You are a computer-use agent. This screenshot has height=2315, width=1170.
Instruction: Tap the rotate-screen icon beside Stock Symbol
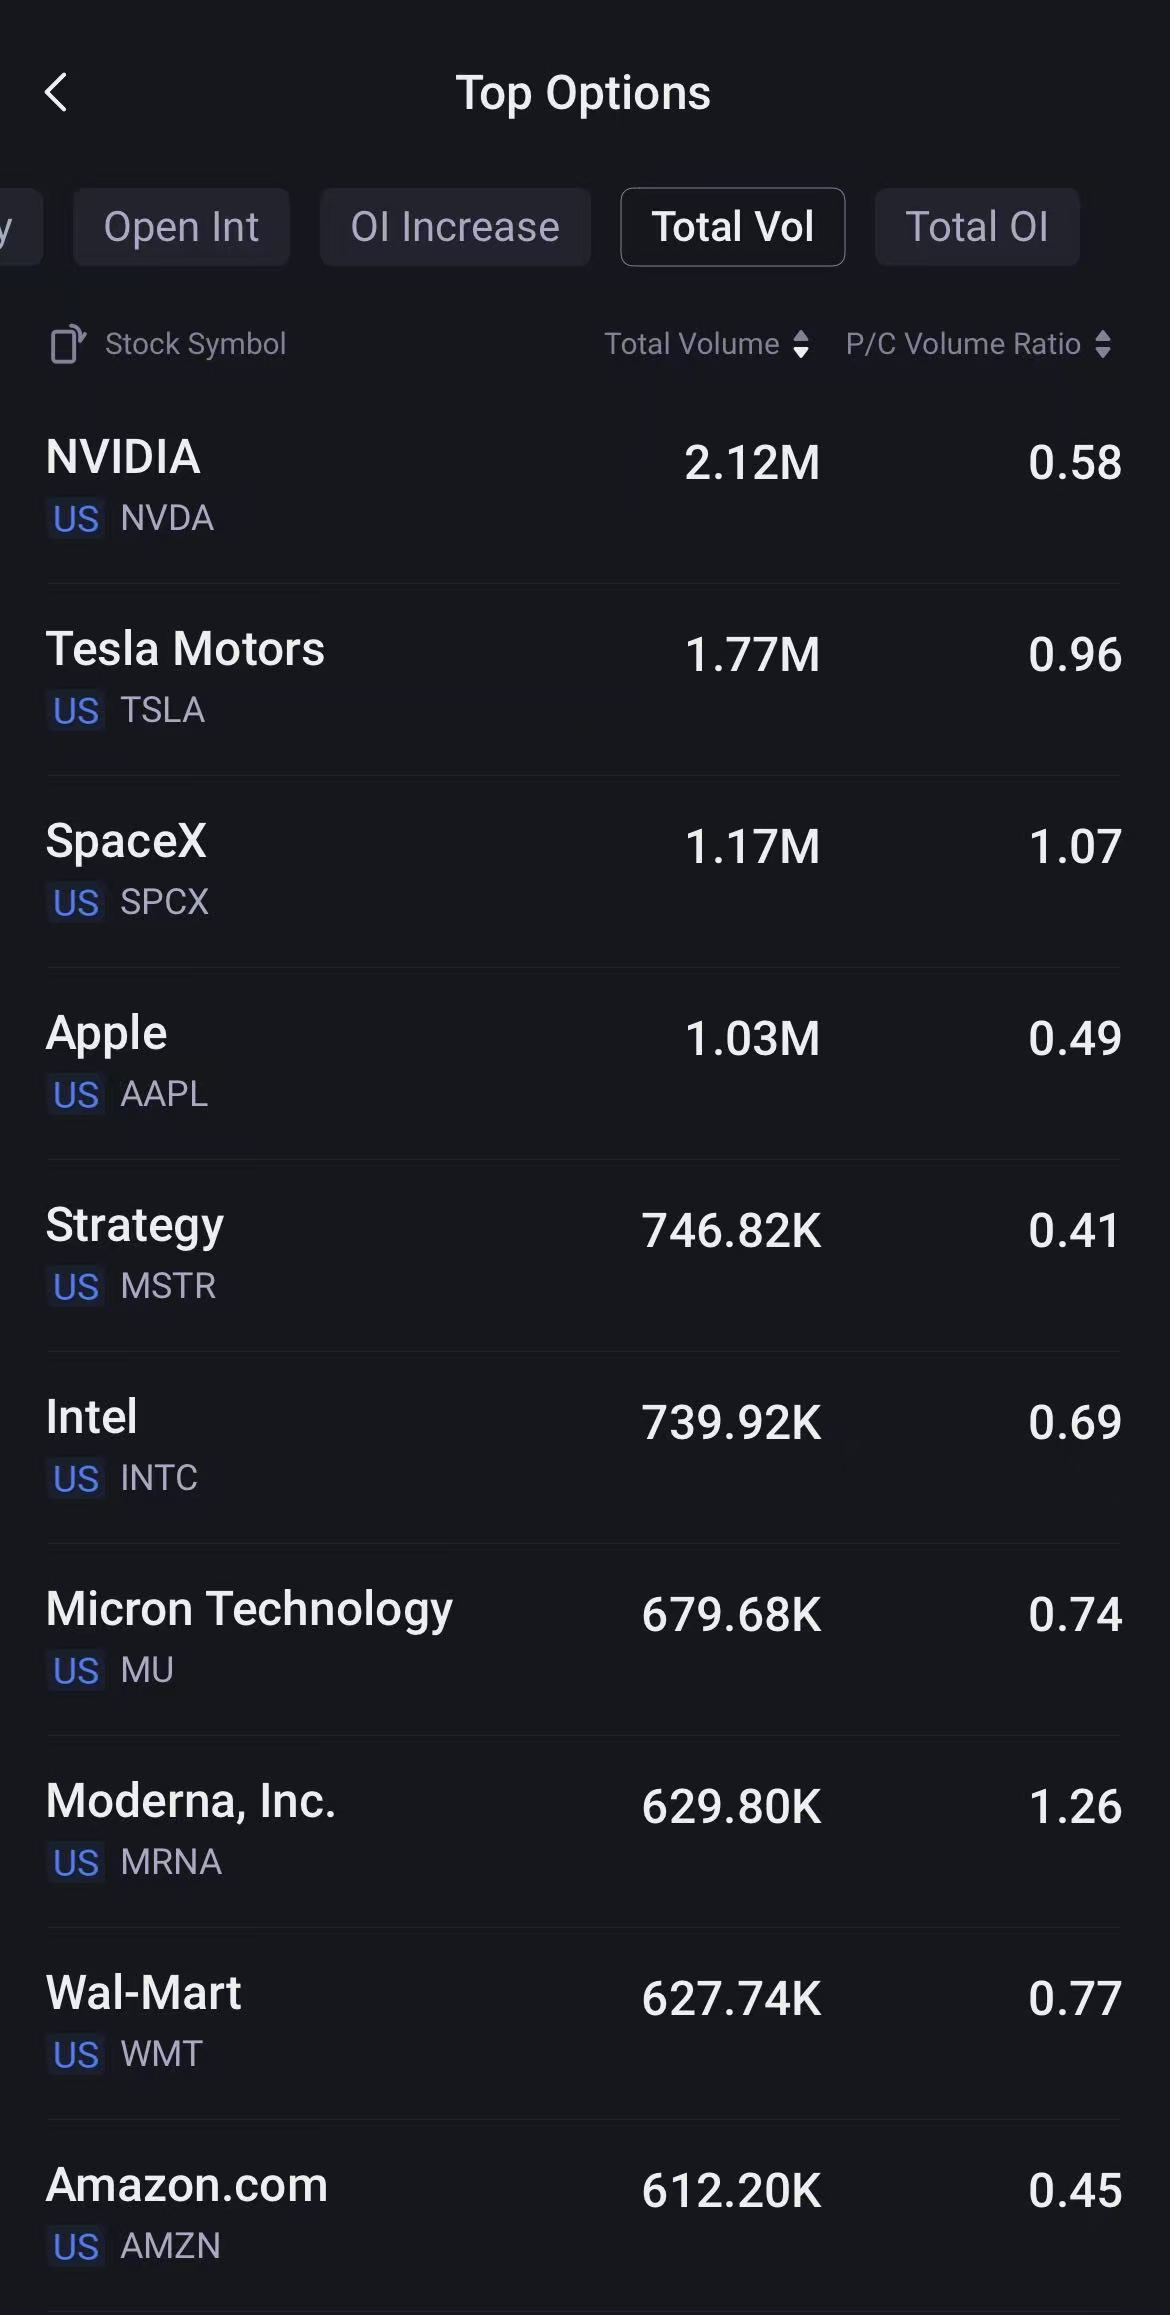[x=68, y=344]
